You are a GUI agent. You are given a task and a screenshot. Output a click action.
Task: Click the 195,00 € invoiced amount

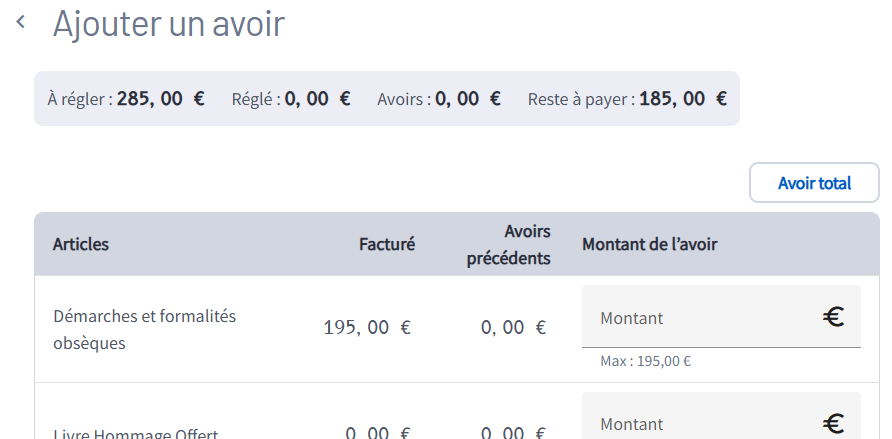[x=367, y=327]
